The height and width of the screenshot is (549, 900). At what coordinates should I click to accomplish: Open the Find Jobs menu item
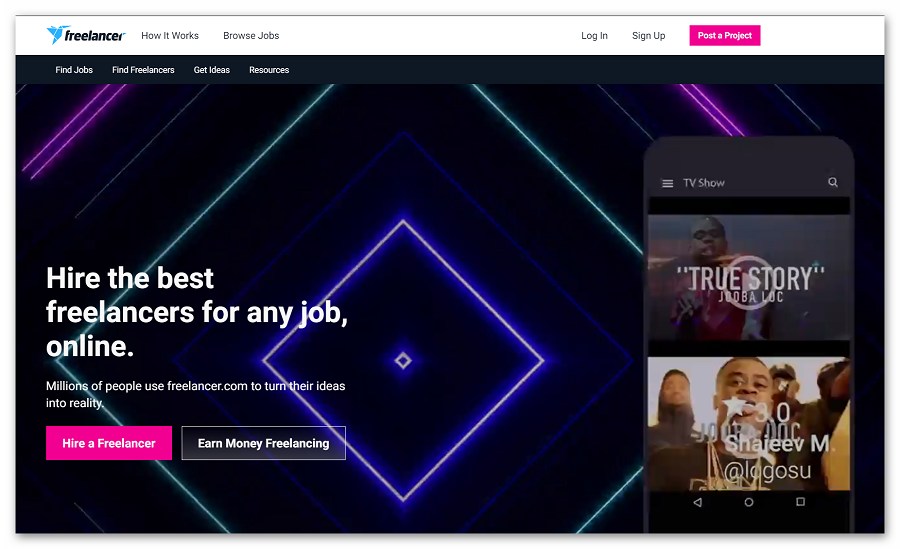pos(74,70)
